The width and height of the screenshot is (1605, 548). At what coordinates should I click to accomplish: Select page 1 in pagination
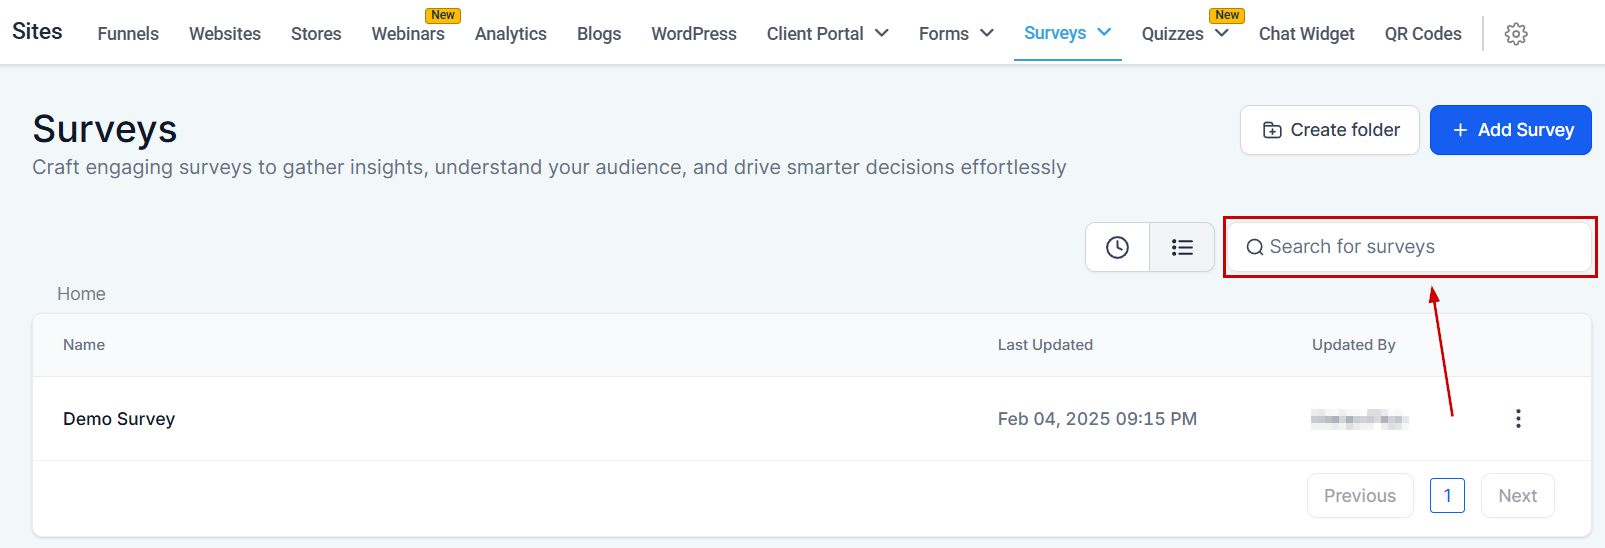[1447, 496]
